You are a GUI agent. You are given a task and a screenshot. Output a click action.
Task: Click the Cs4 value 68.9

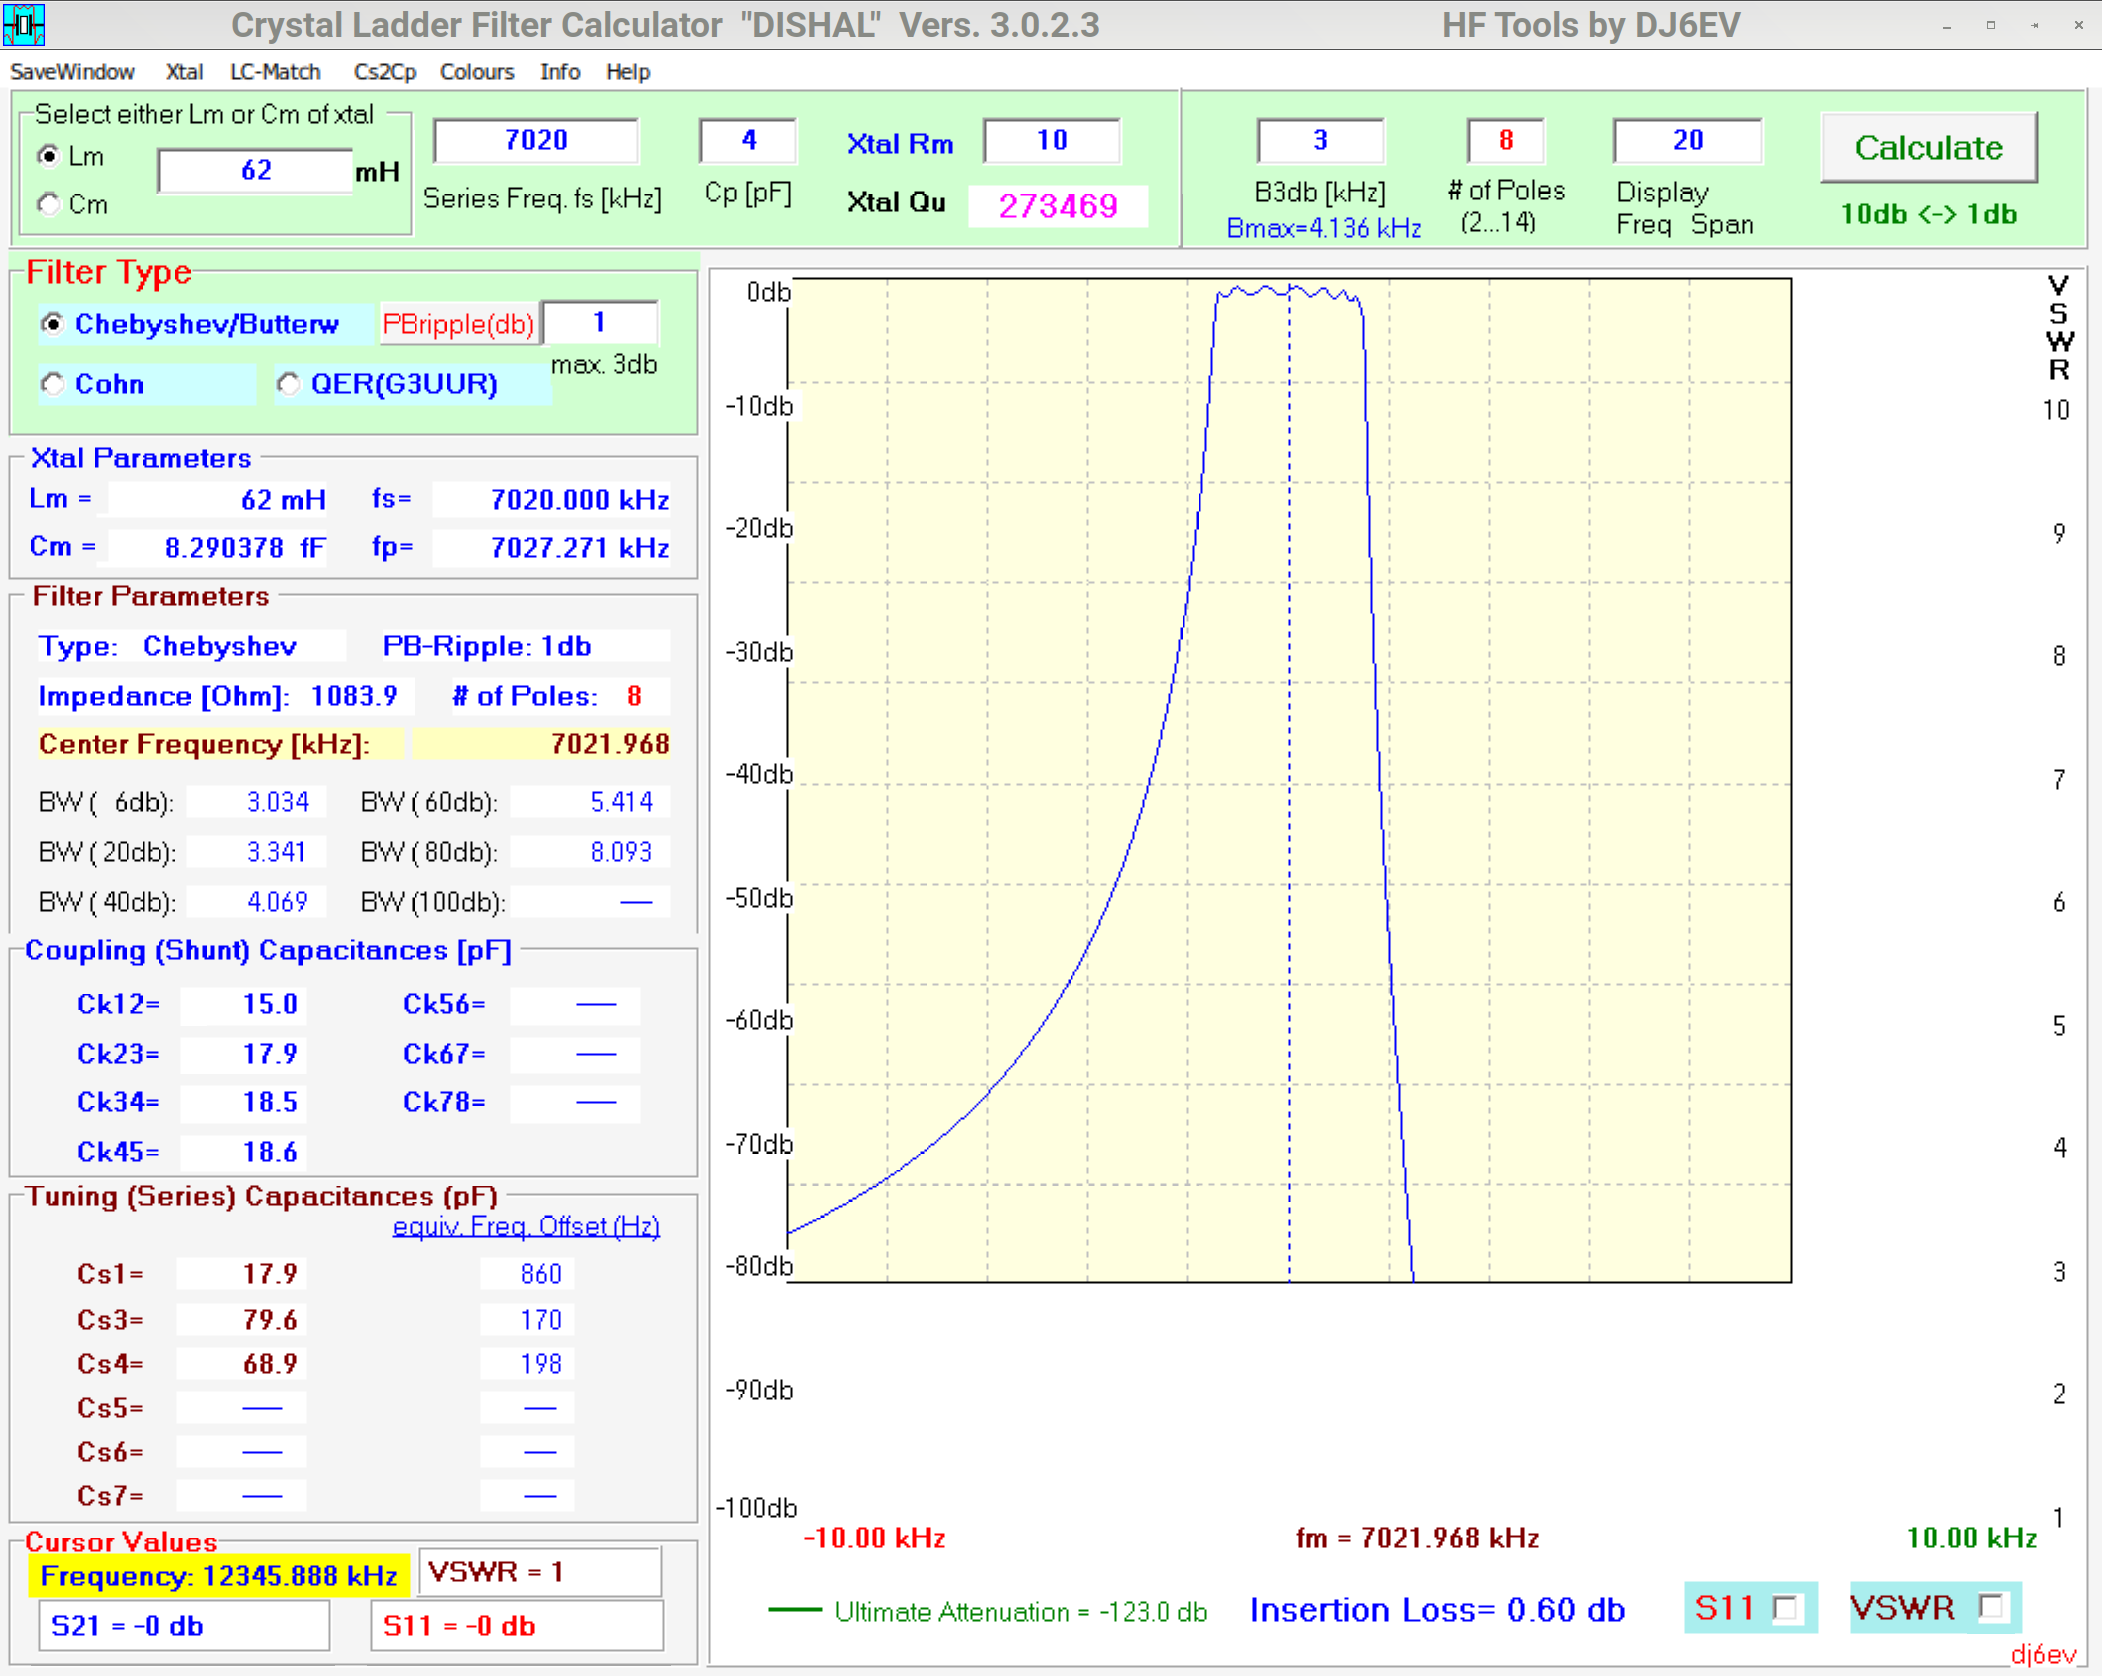tap(241, 1364)
